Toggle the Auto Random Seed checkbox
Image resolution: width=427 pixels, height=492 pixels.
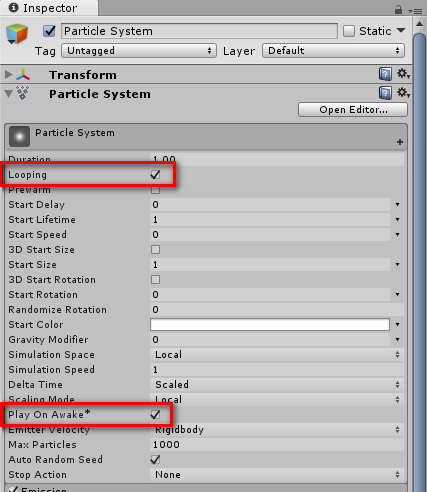pos(155,460)
